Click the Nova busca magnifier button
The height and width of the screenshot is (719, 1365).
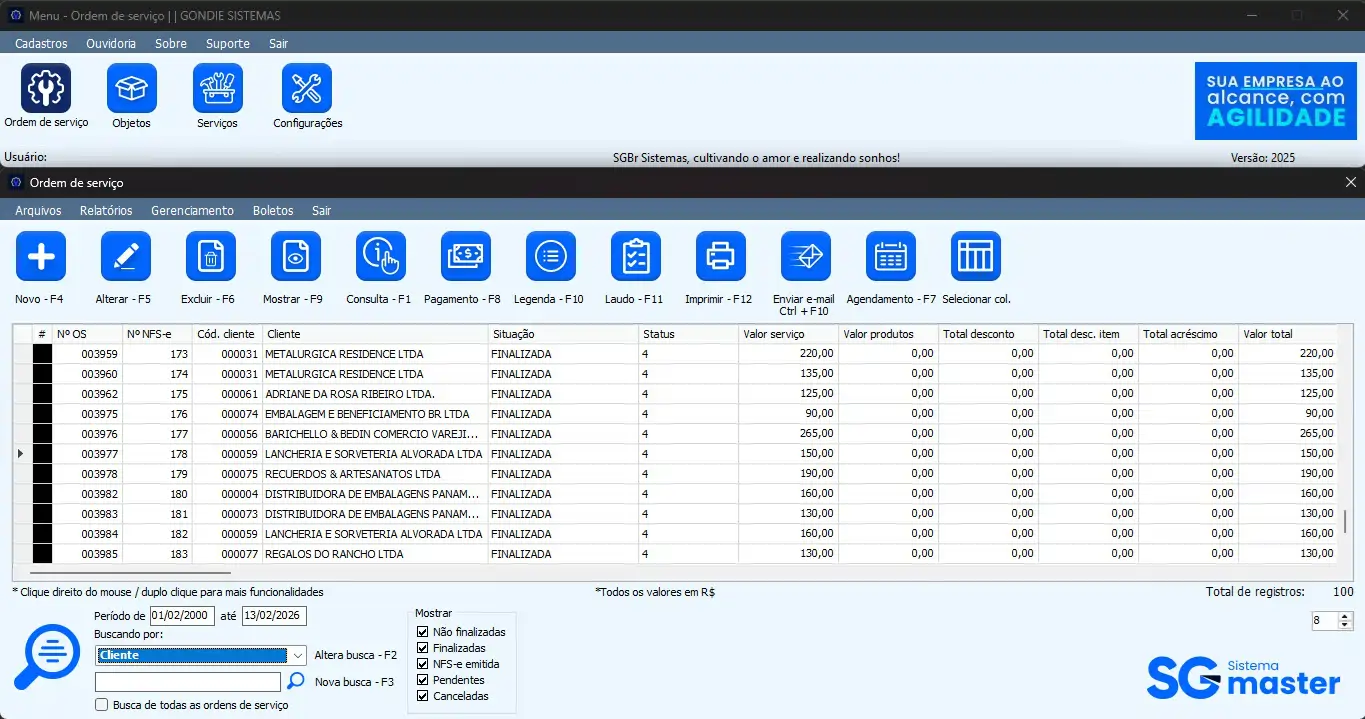(x=296, y=682)
